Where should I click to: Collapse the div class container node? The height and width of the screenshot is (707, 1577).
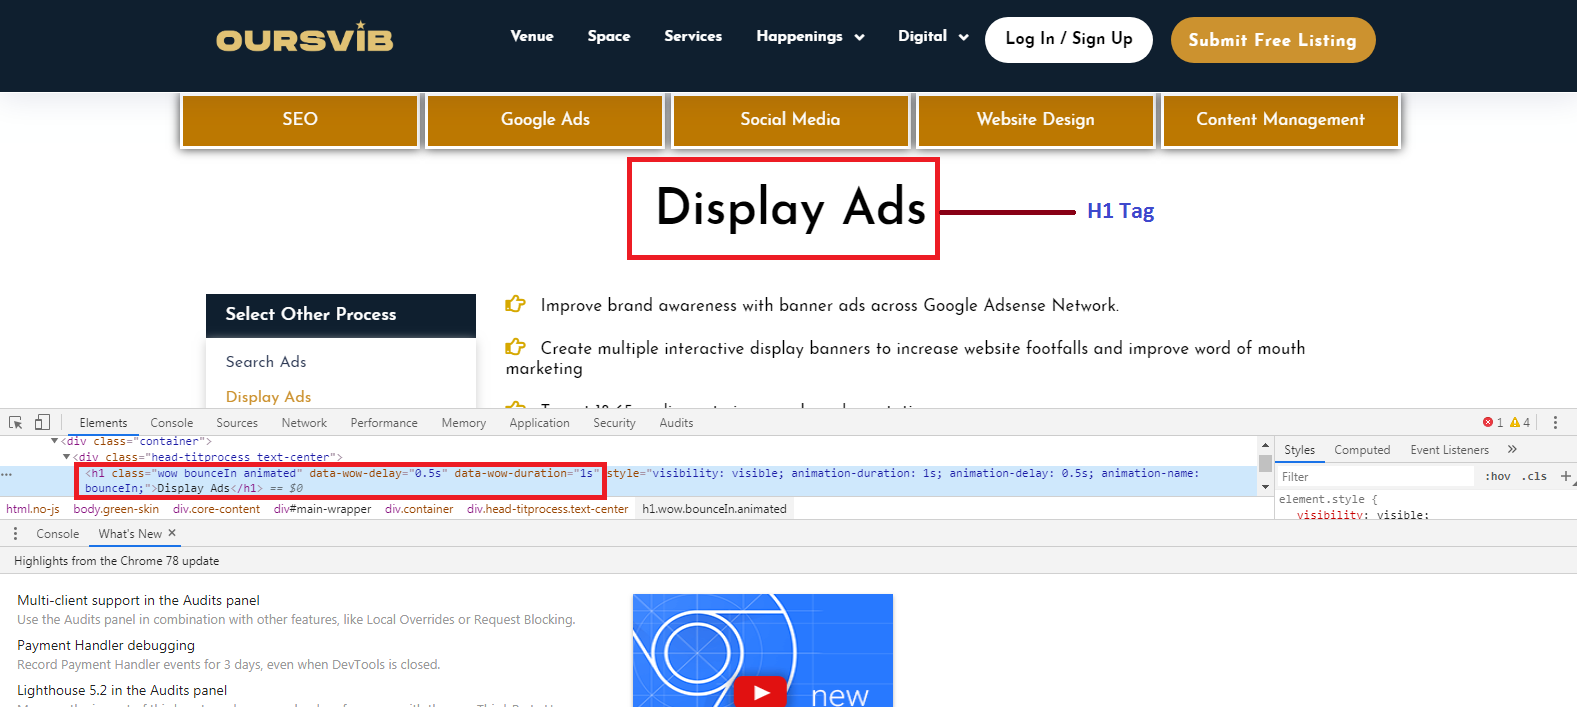pyautogui.click(x=55, y=441)
